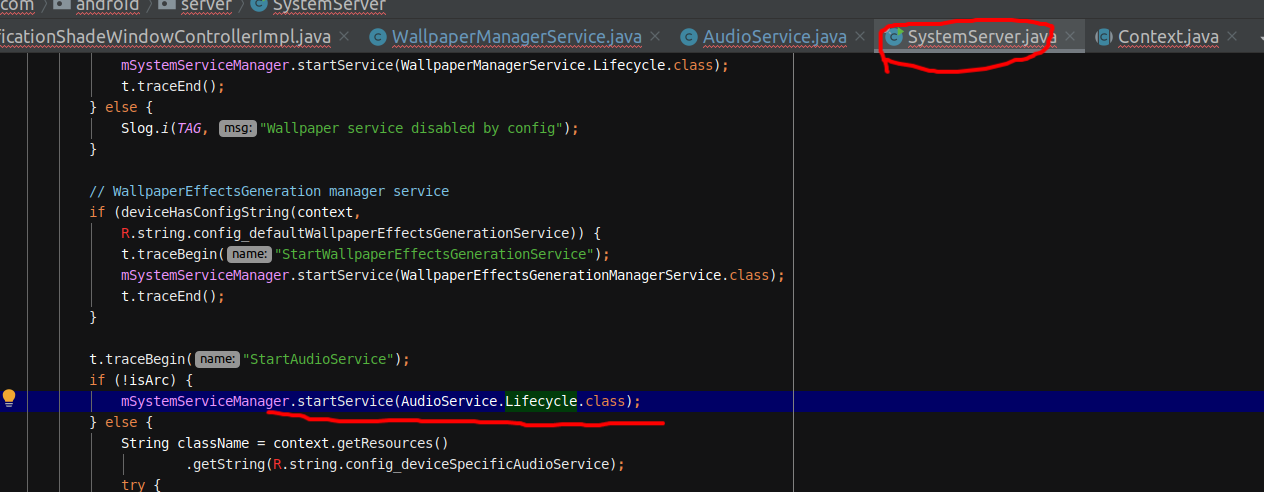Click 'name:' hint before StartWallpaperEffectsGenerationService string
Viewport: 1264px width, 492px height.
pos(249,254)
